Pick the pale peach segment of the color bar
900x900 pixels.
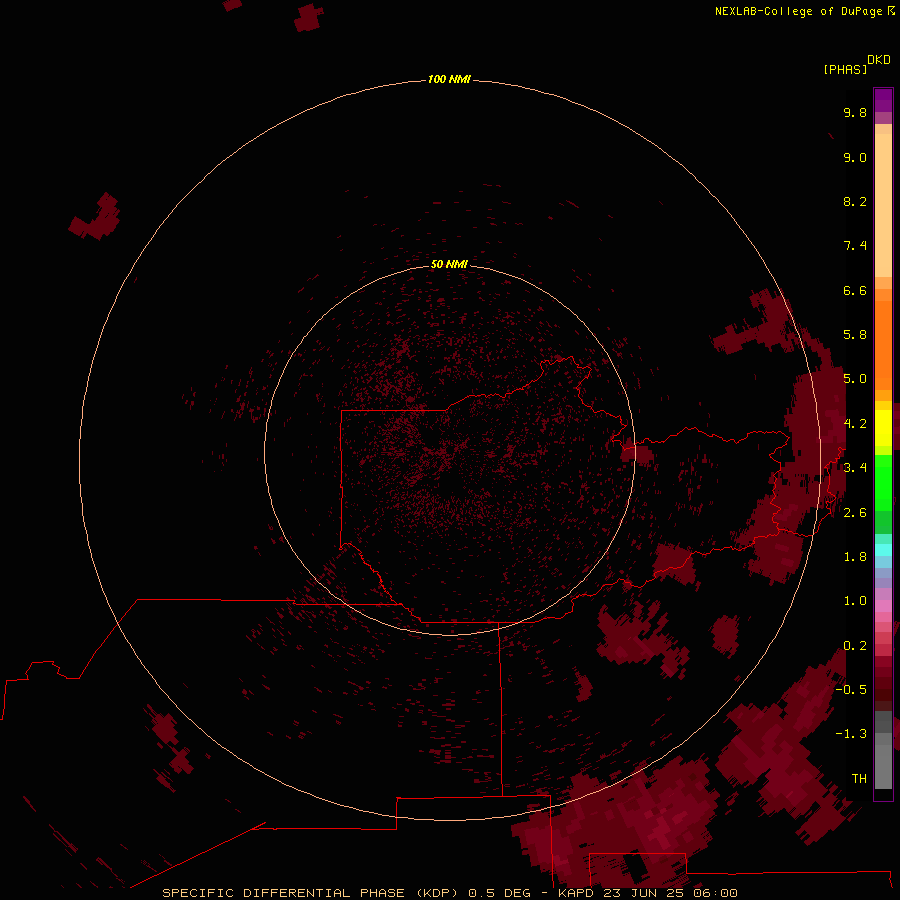point(883,205)
